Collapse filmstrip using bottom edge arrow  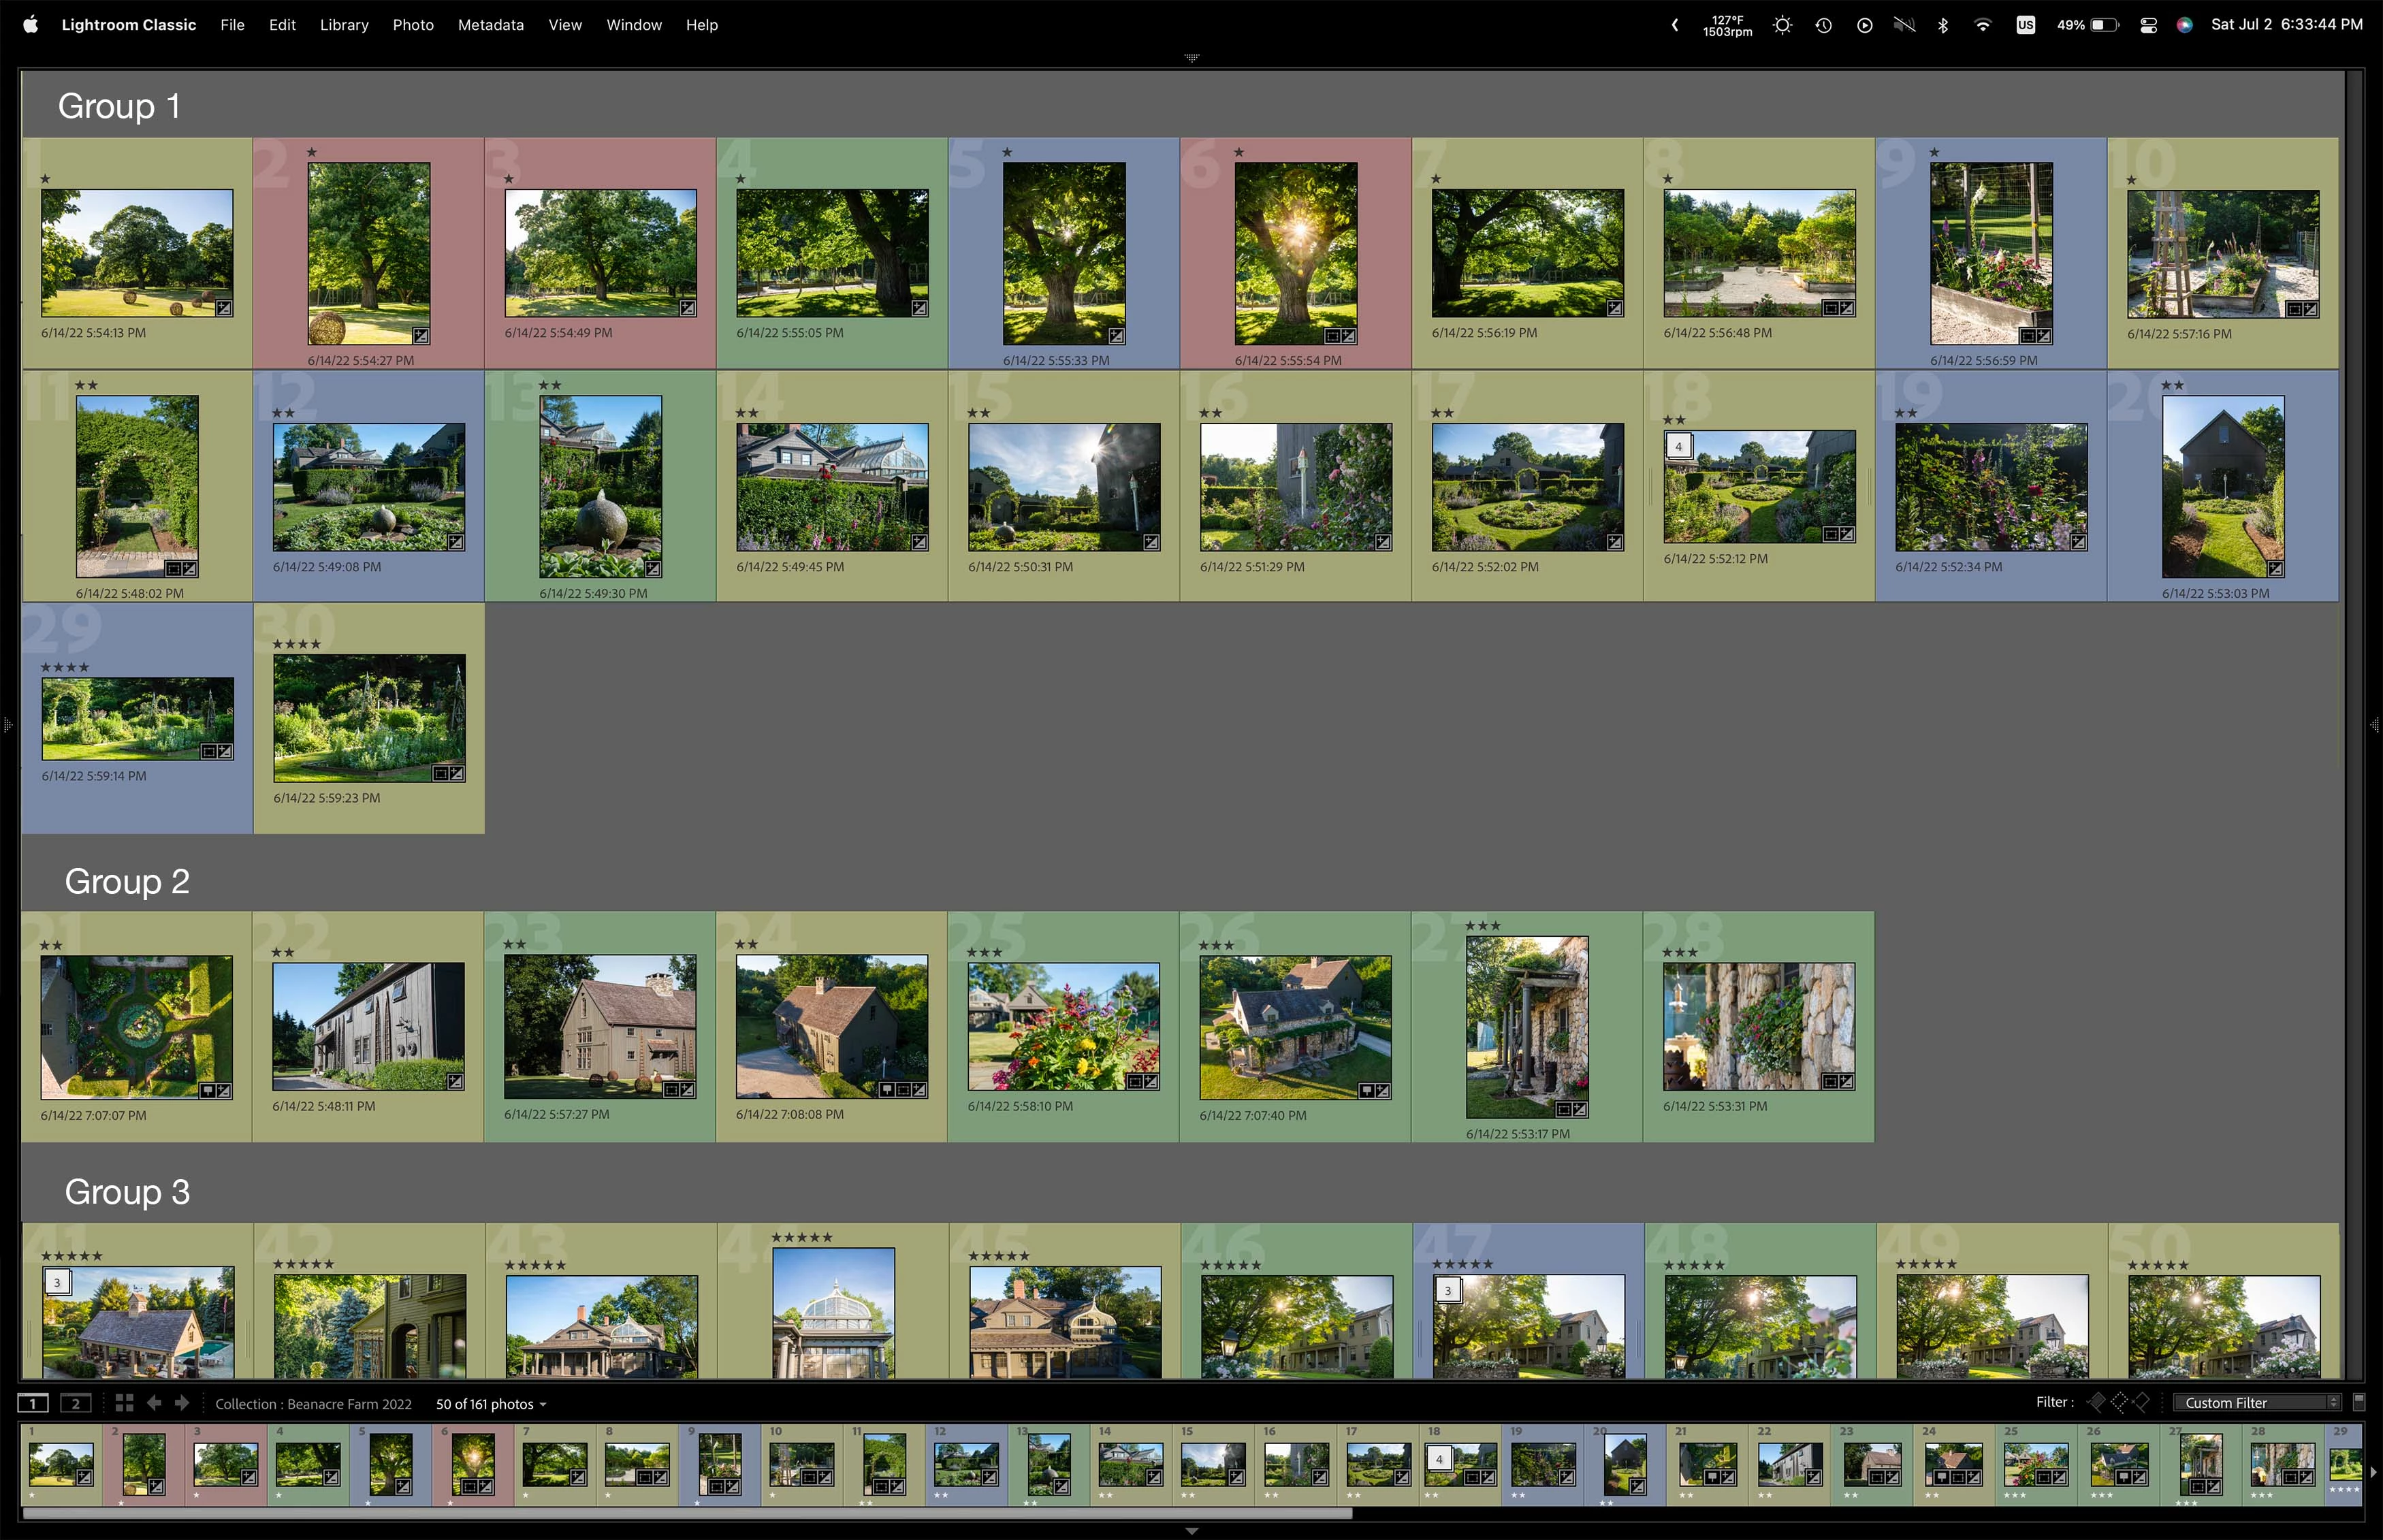point(1191,1531)
